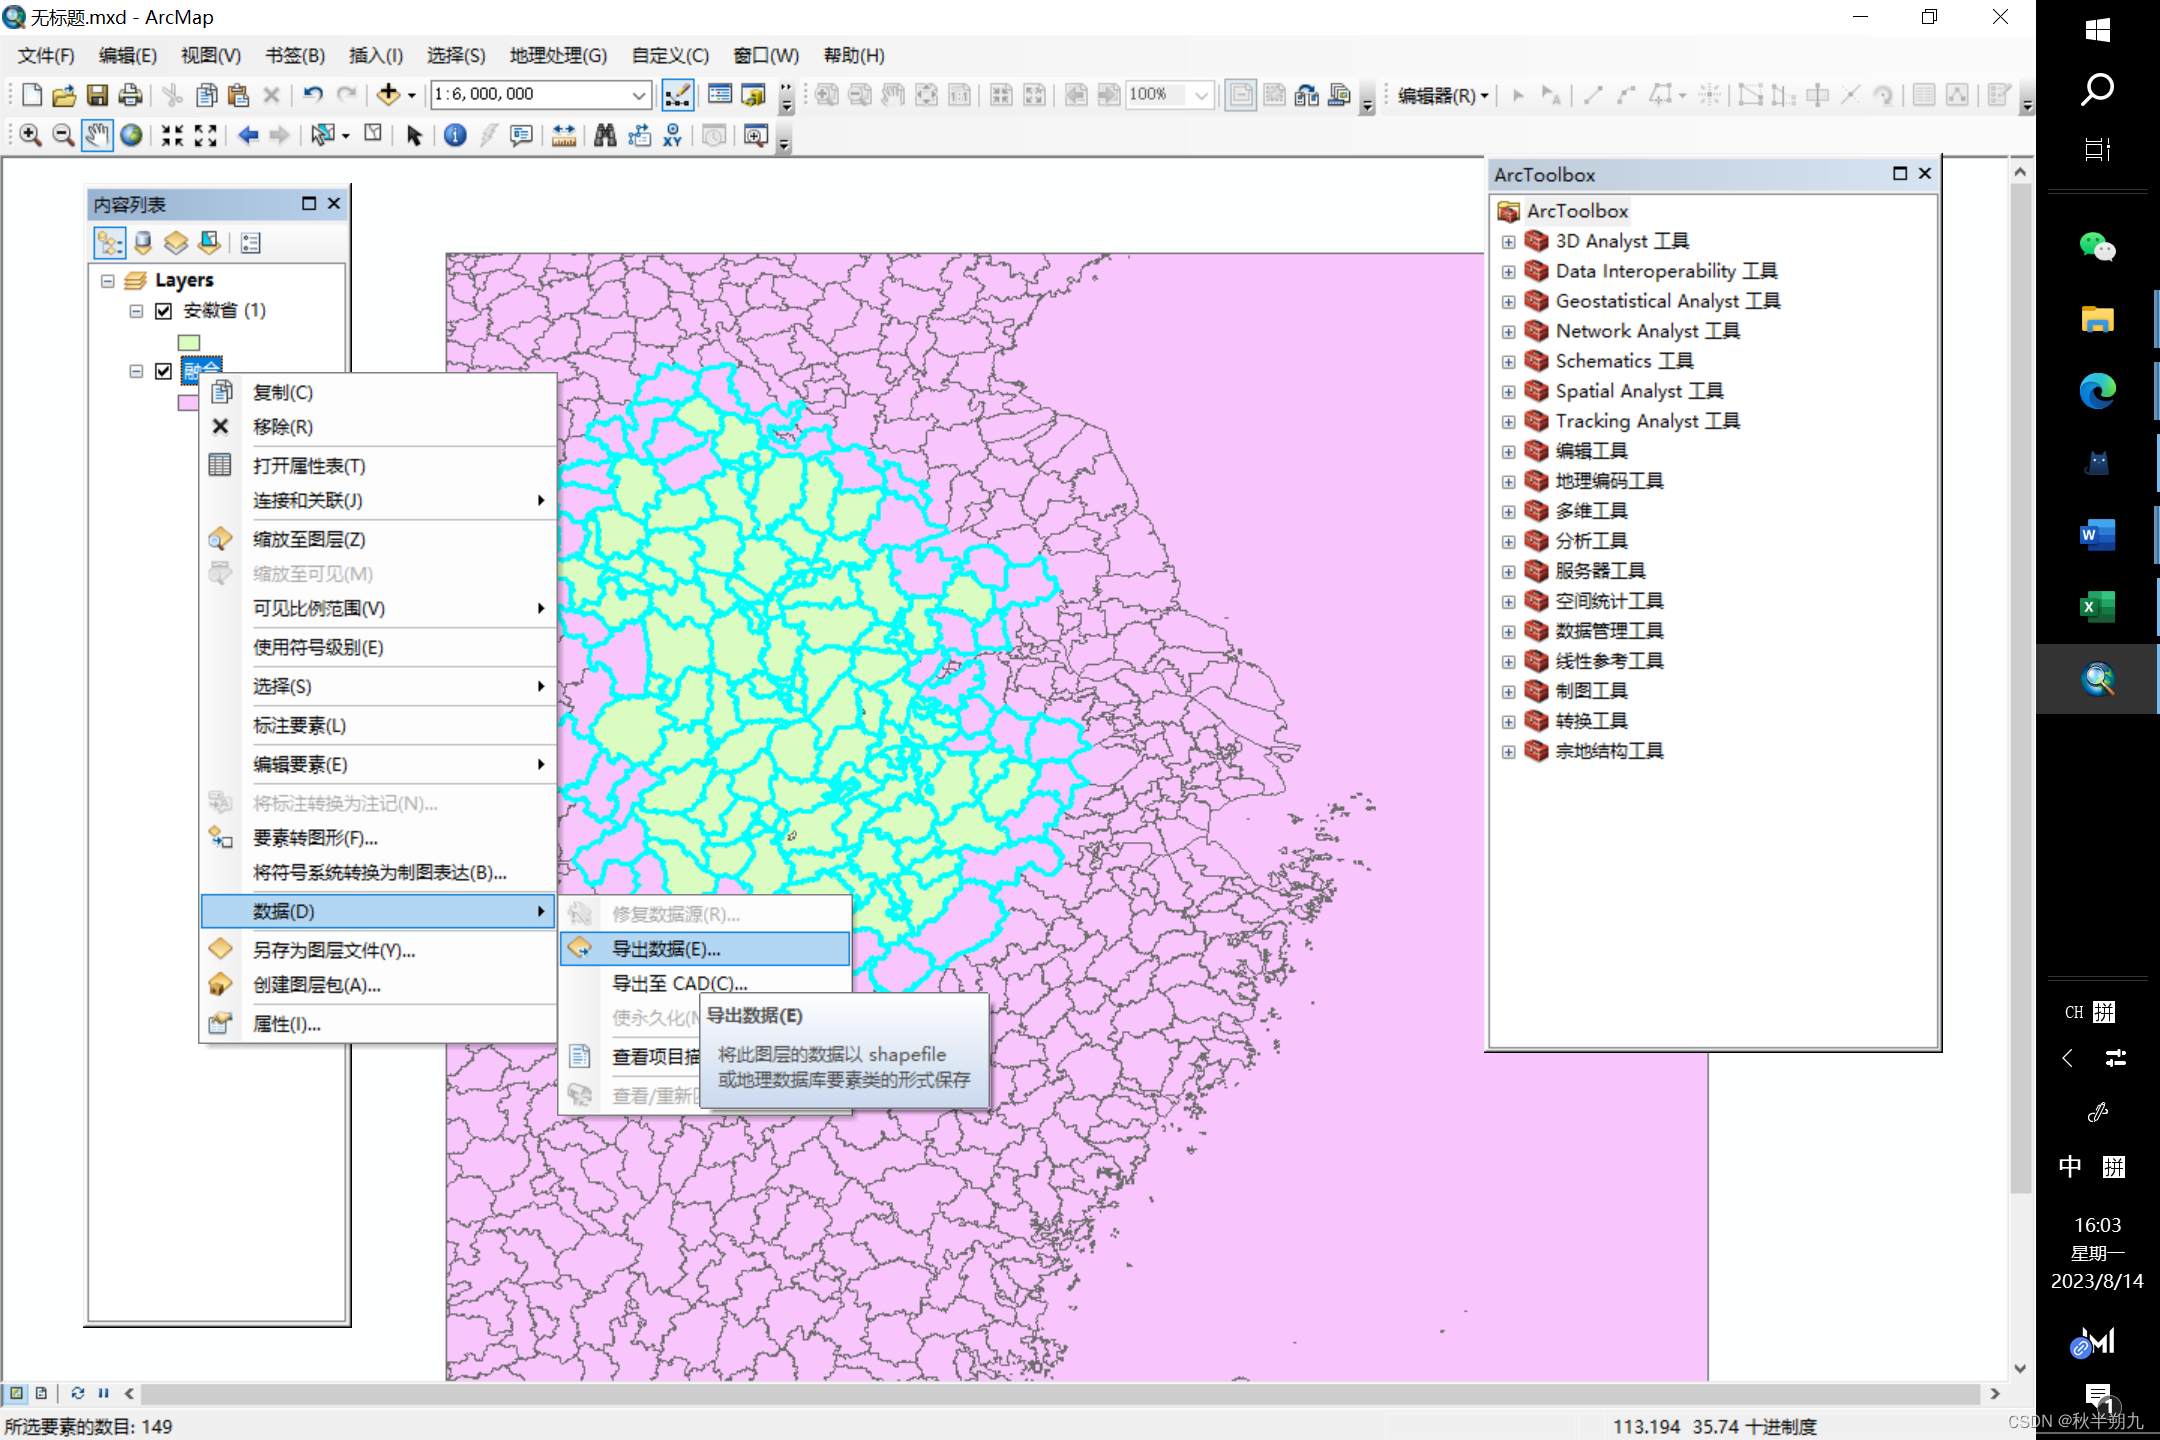Click List By Source icon in contents
2160x1440 pixels.
tap(143, 243)
